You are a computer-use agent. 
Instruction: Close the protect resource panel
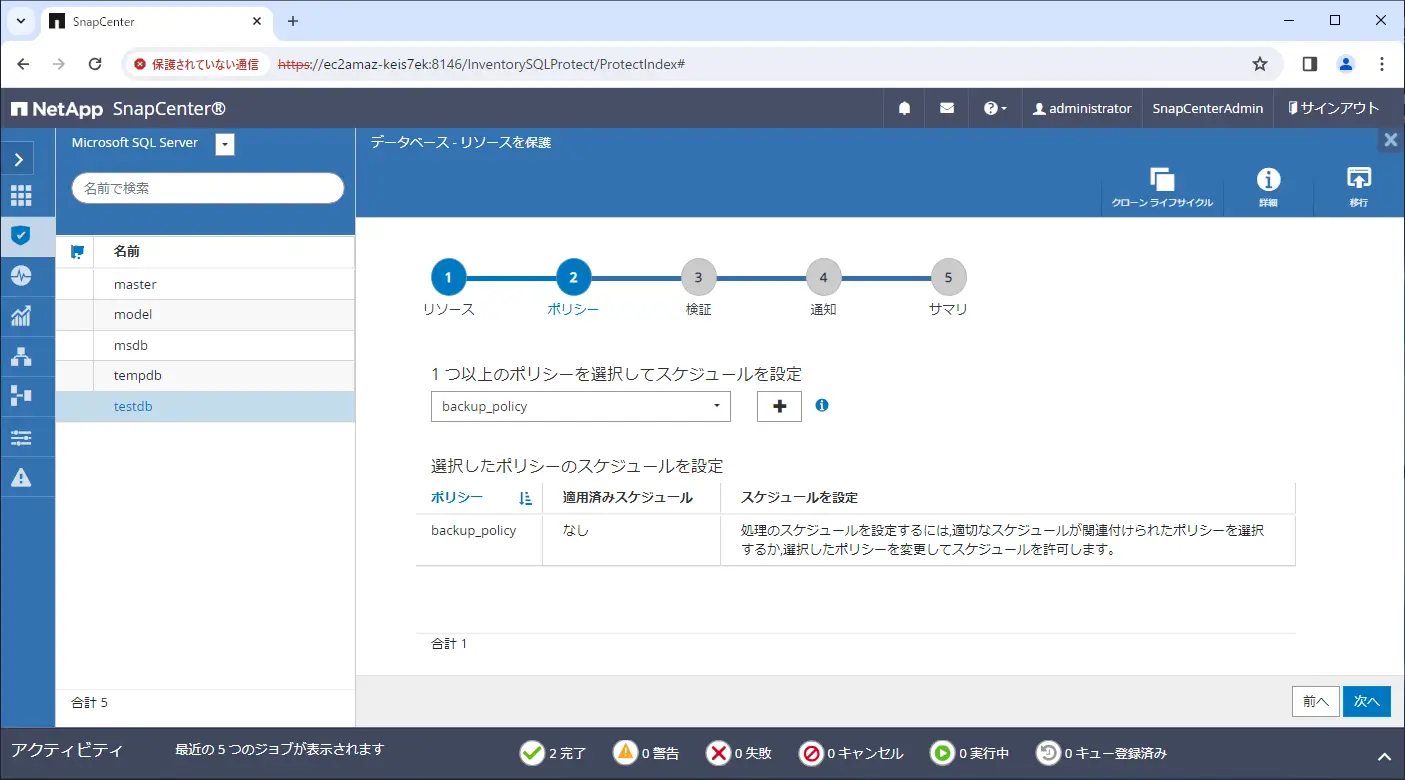tap(1390, 140)
